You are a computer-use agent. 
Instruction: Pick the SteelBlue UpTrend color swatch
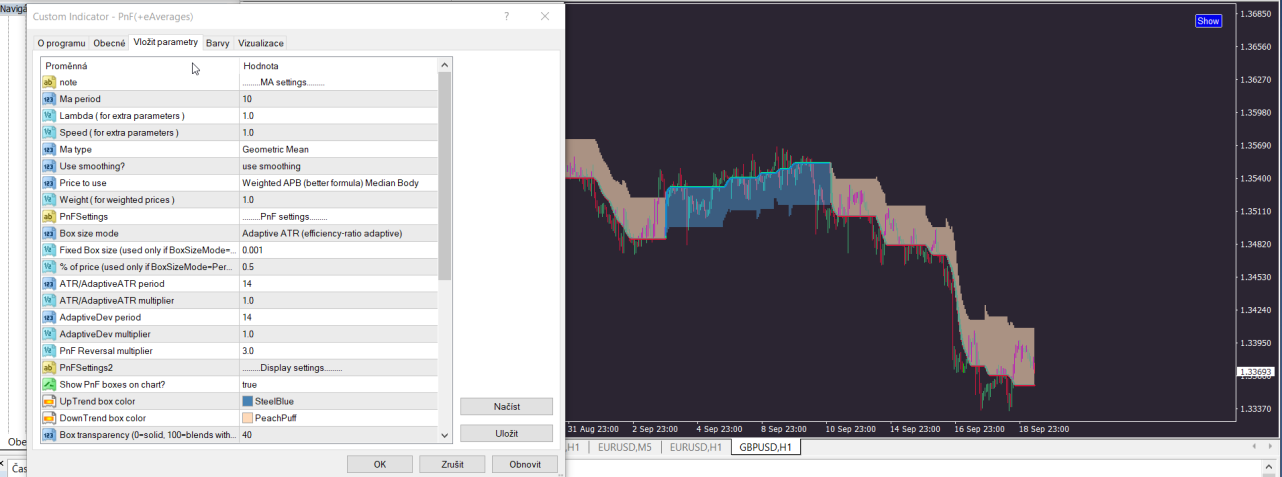coord(248,401)
